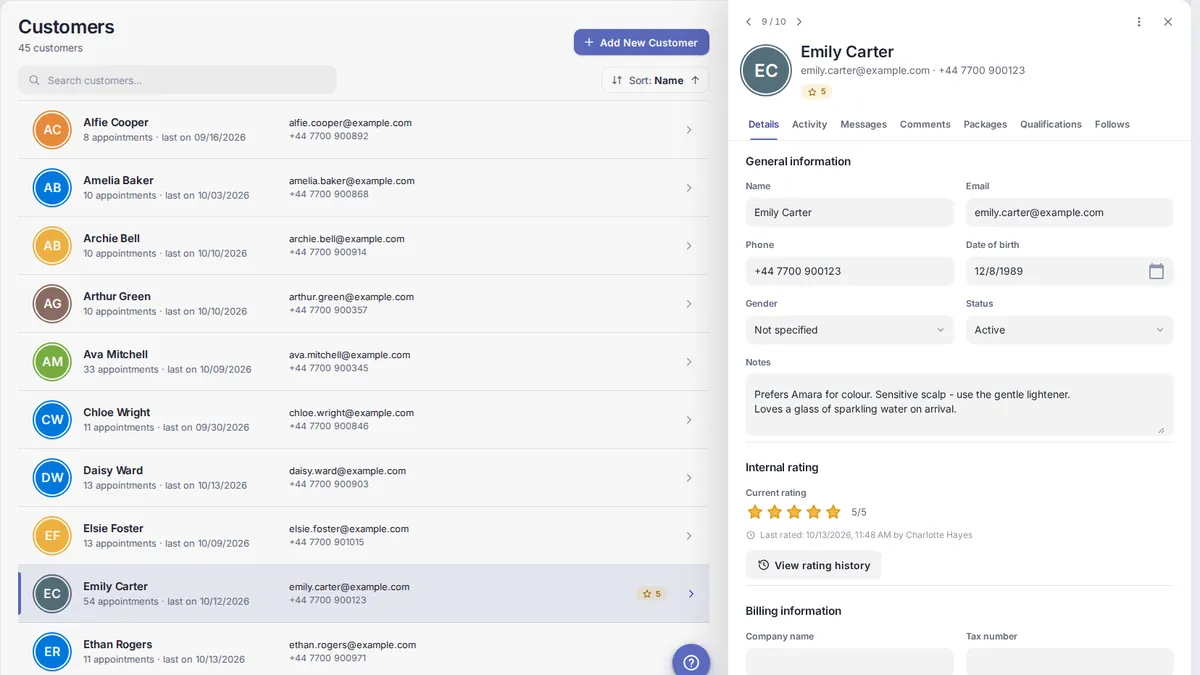The width and height of the screenshot is (1200, 675).
Task: Click View rating history button
Action: 814,565
